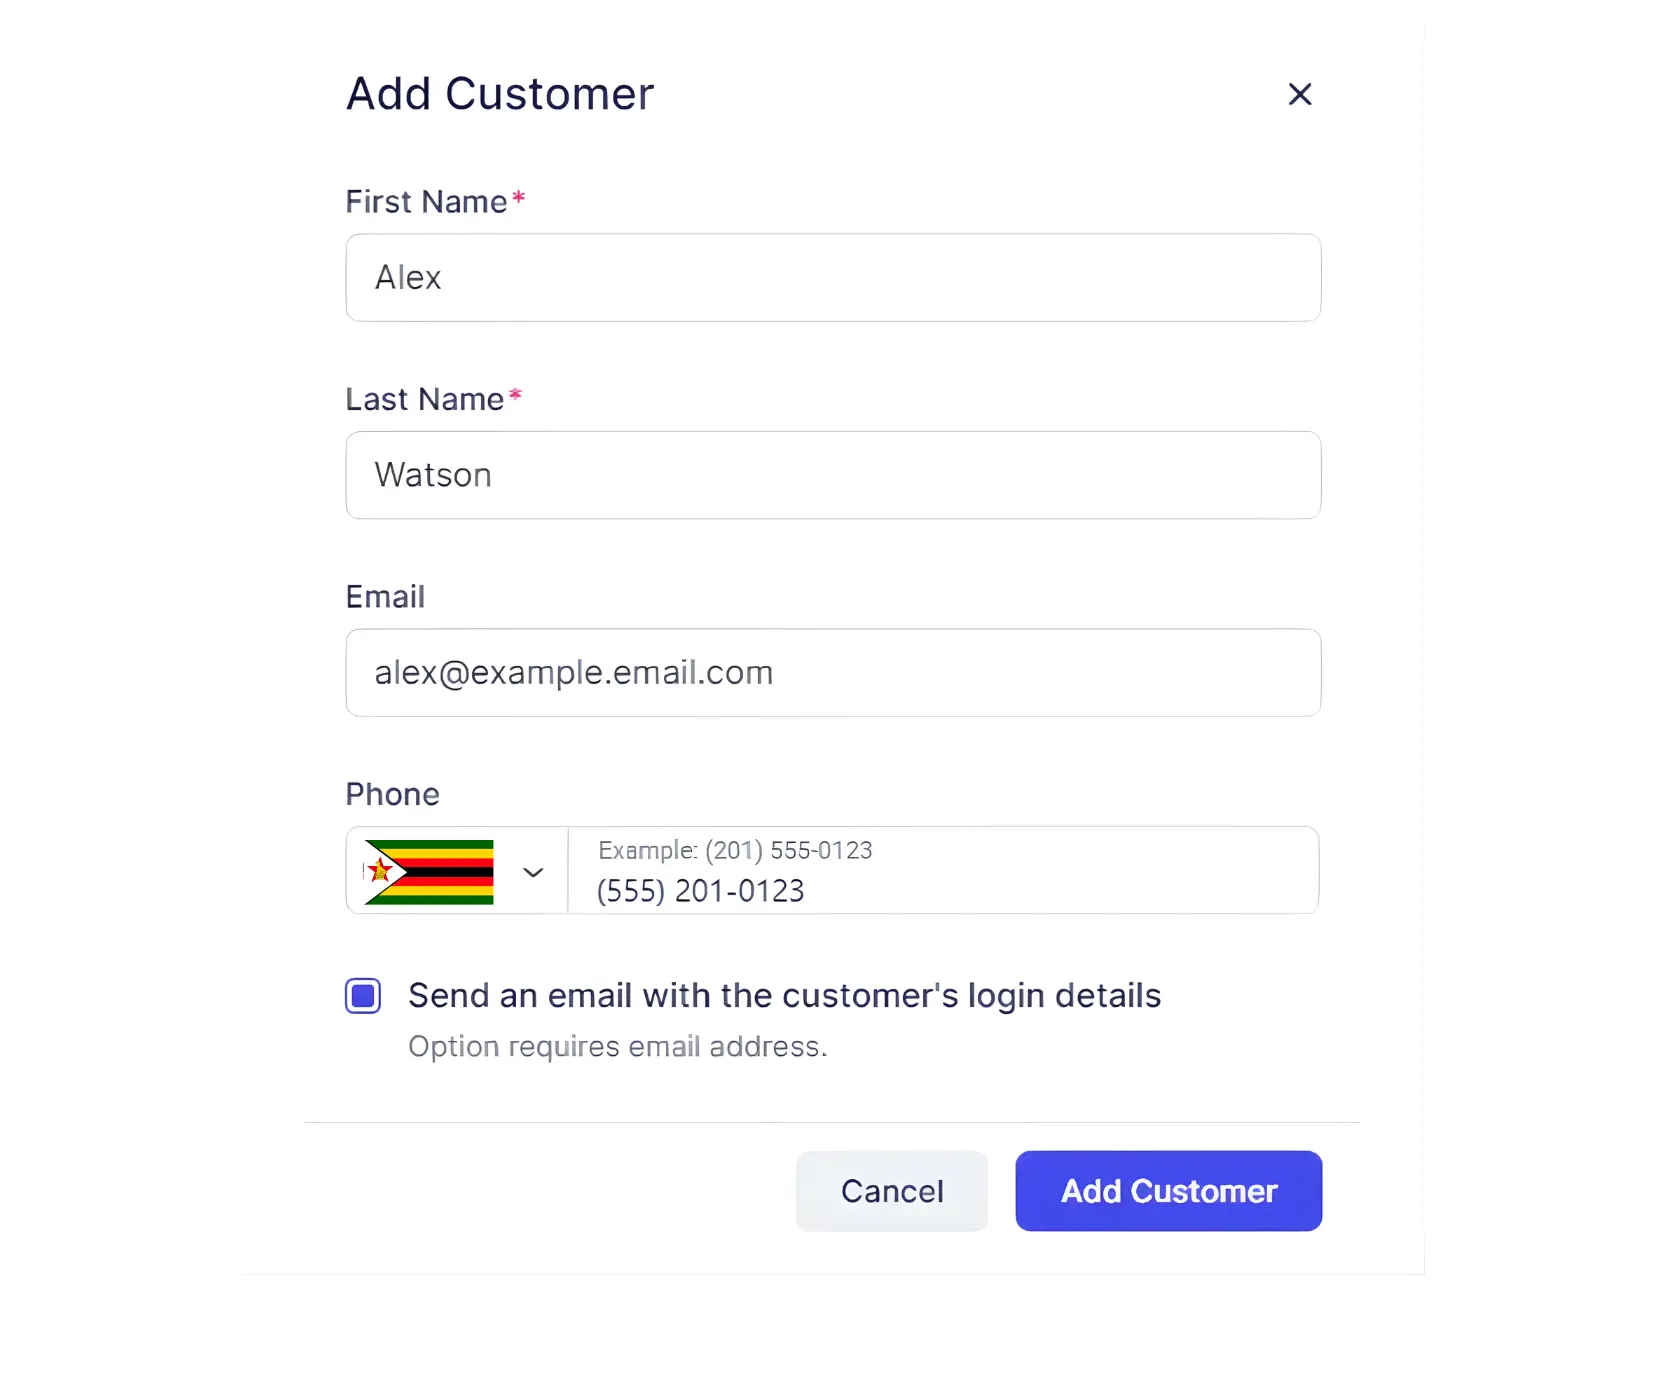The width and height of the screenshot is (1666, 1378).
Task: Click the Add Customer button
Action: 1168,1191
